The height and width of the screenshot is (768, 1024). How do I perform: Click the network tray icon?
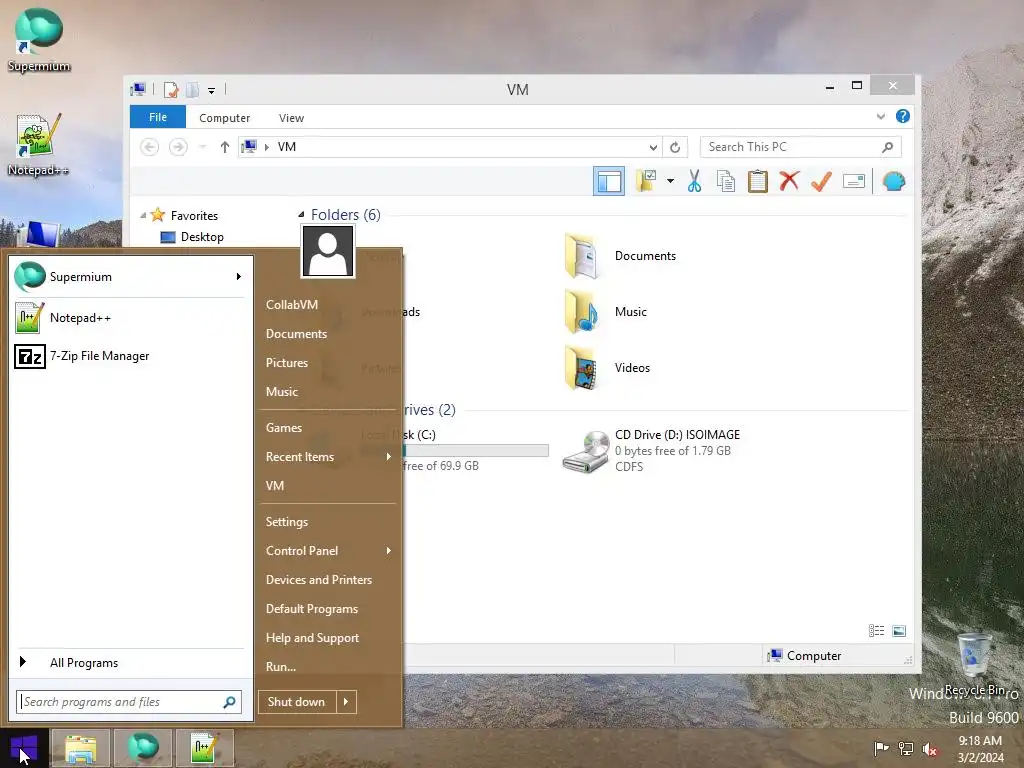[x=906, y=749]
